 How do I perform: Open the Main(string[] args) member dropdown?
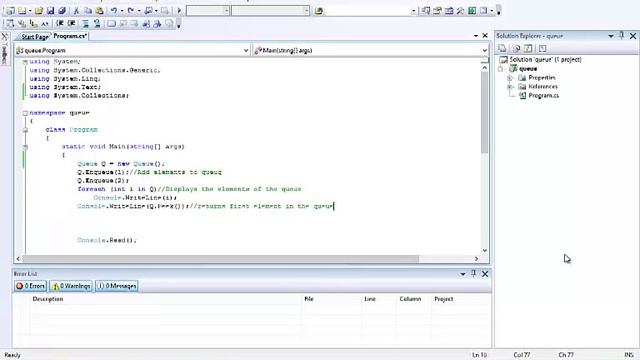(484, 51)
